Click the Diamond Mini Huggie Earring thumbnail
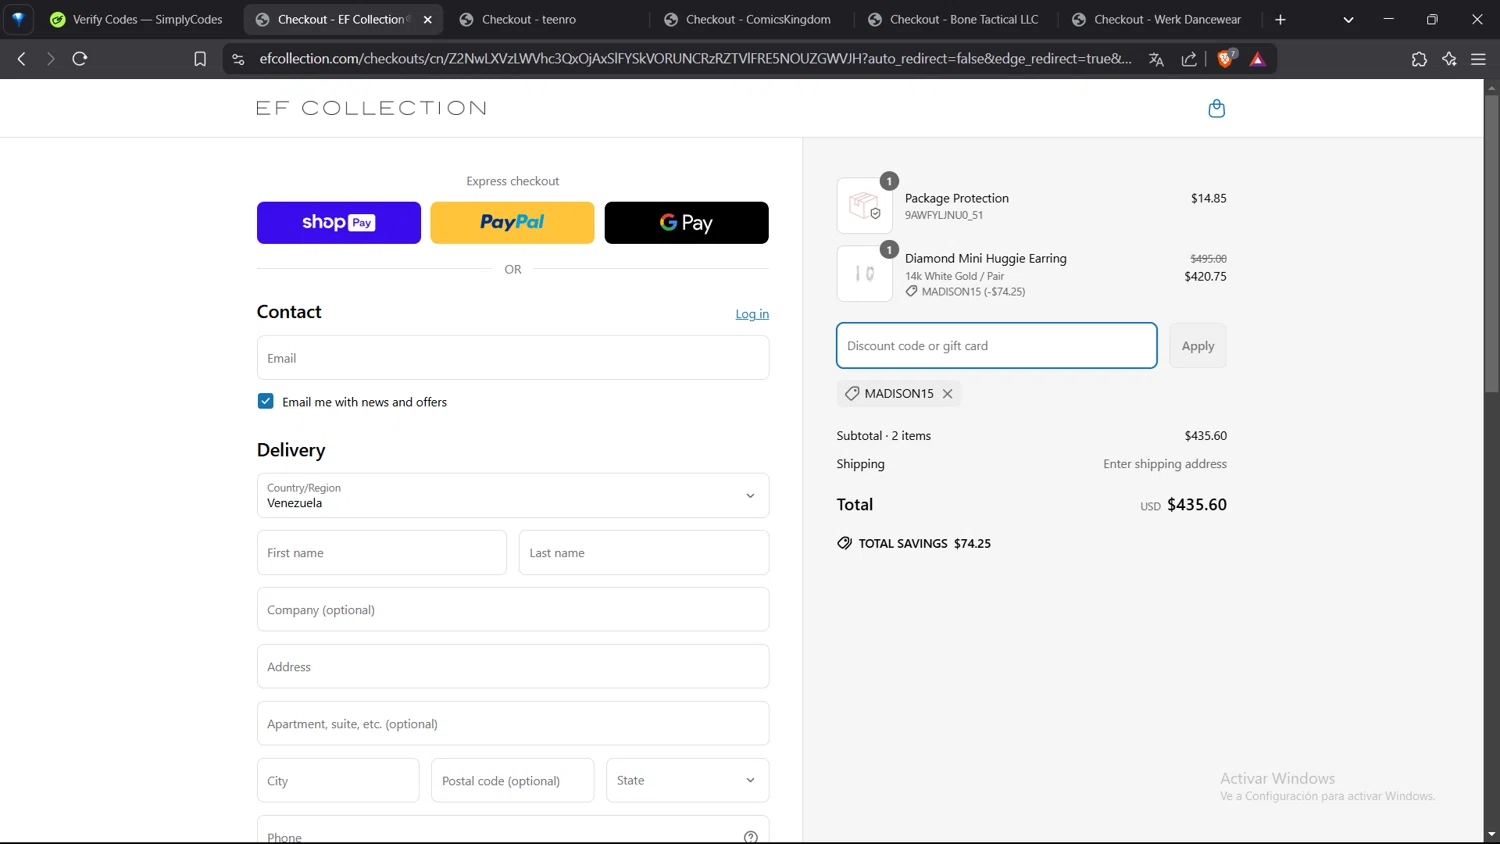This screenshot has width=1500, height=844. 864,273
